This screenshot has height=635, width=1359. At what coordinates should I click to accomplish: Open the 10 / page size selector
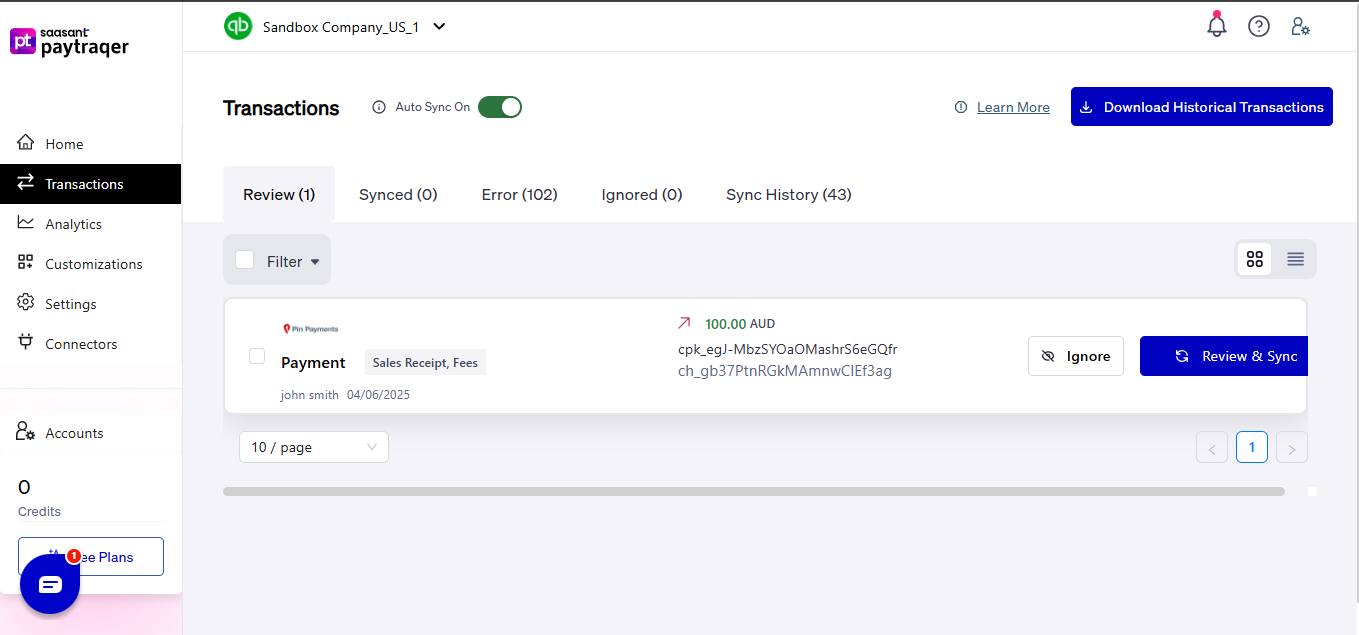(314, 447)
